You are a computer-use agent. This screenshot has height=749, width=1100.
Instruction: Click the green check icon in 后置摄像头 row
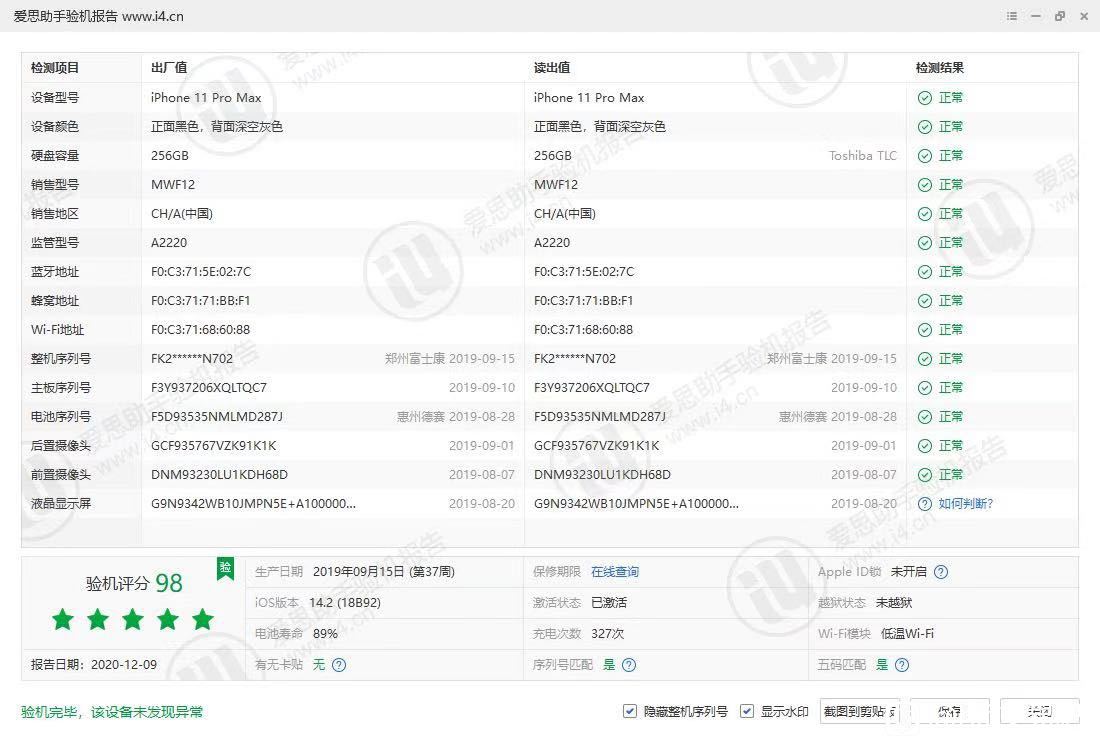pos(925,446)
